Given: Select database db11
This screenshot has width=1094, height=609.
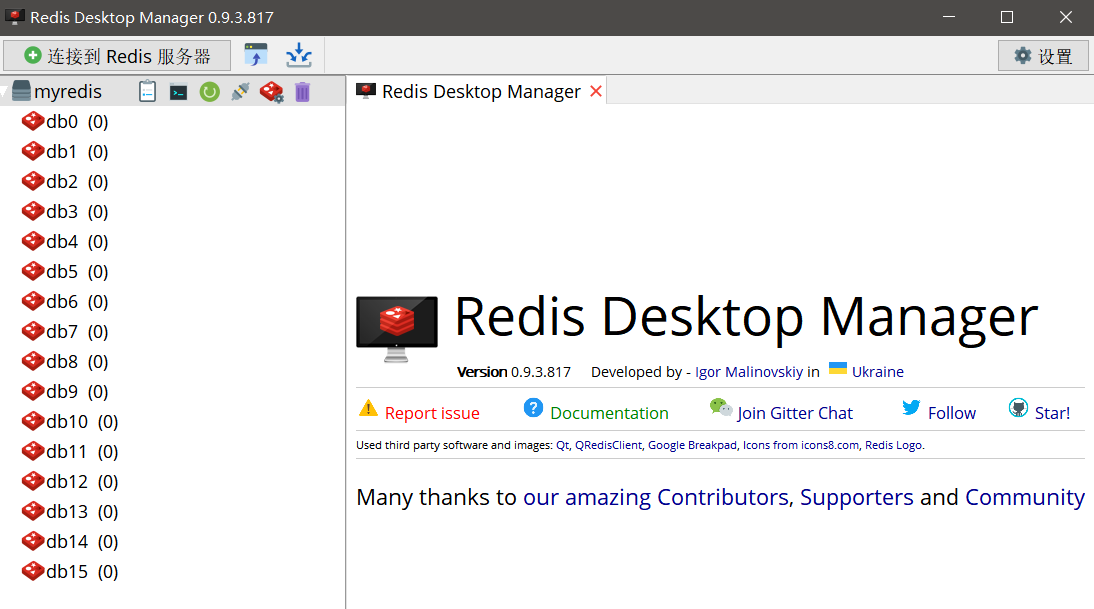Looking at the screenshot, I should tap(70, 451).
